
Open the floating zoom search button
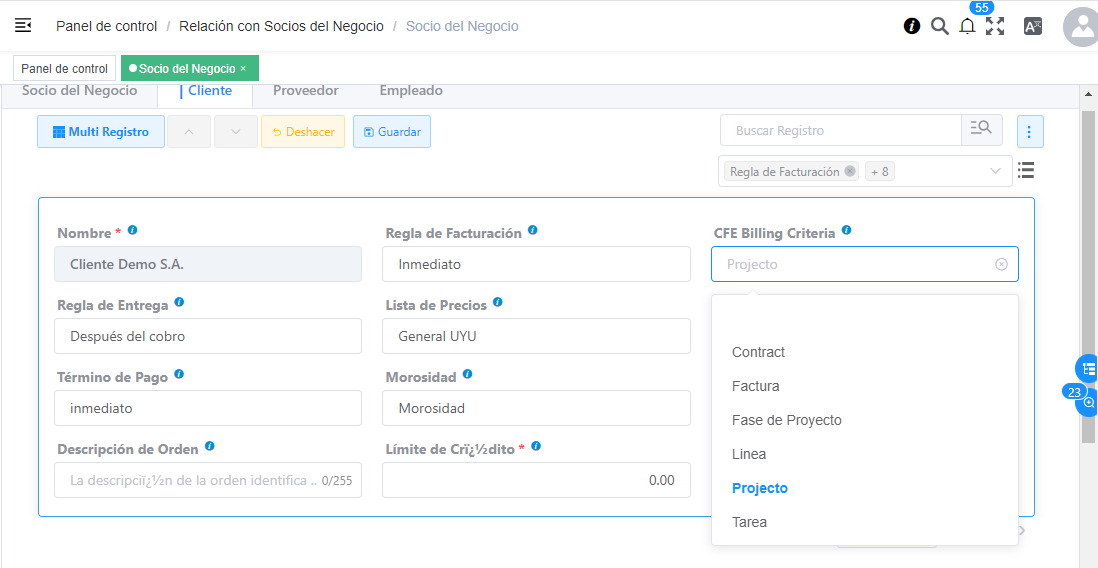point(1088,403)
